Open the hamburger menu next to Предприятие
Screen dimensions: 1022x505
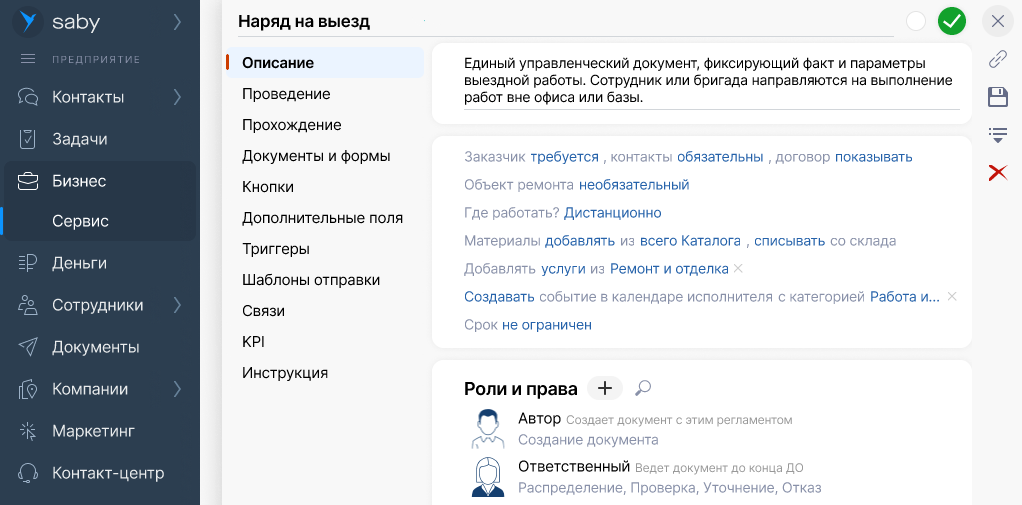[x=28, y=59]
